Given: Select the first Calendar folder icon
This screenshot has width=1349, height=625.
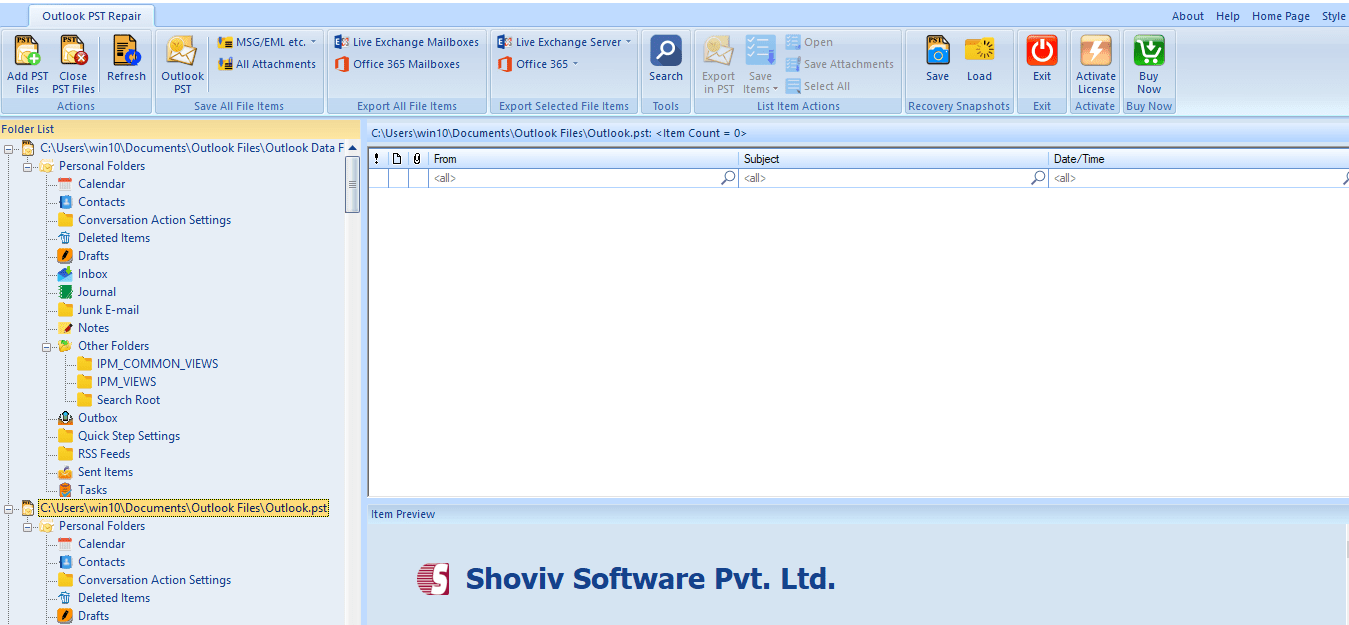Looking at the screenshot, I should (x=65, y=184).
